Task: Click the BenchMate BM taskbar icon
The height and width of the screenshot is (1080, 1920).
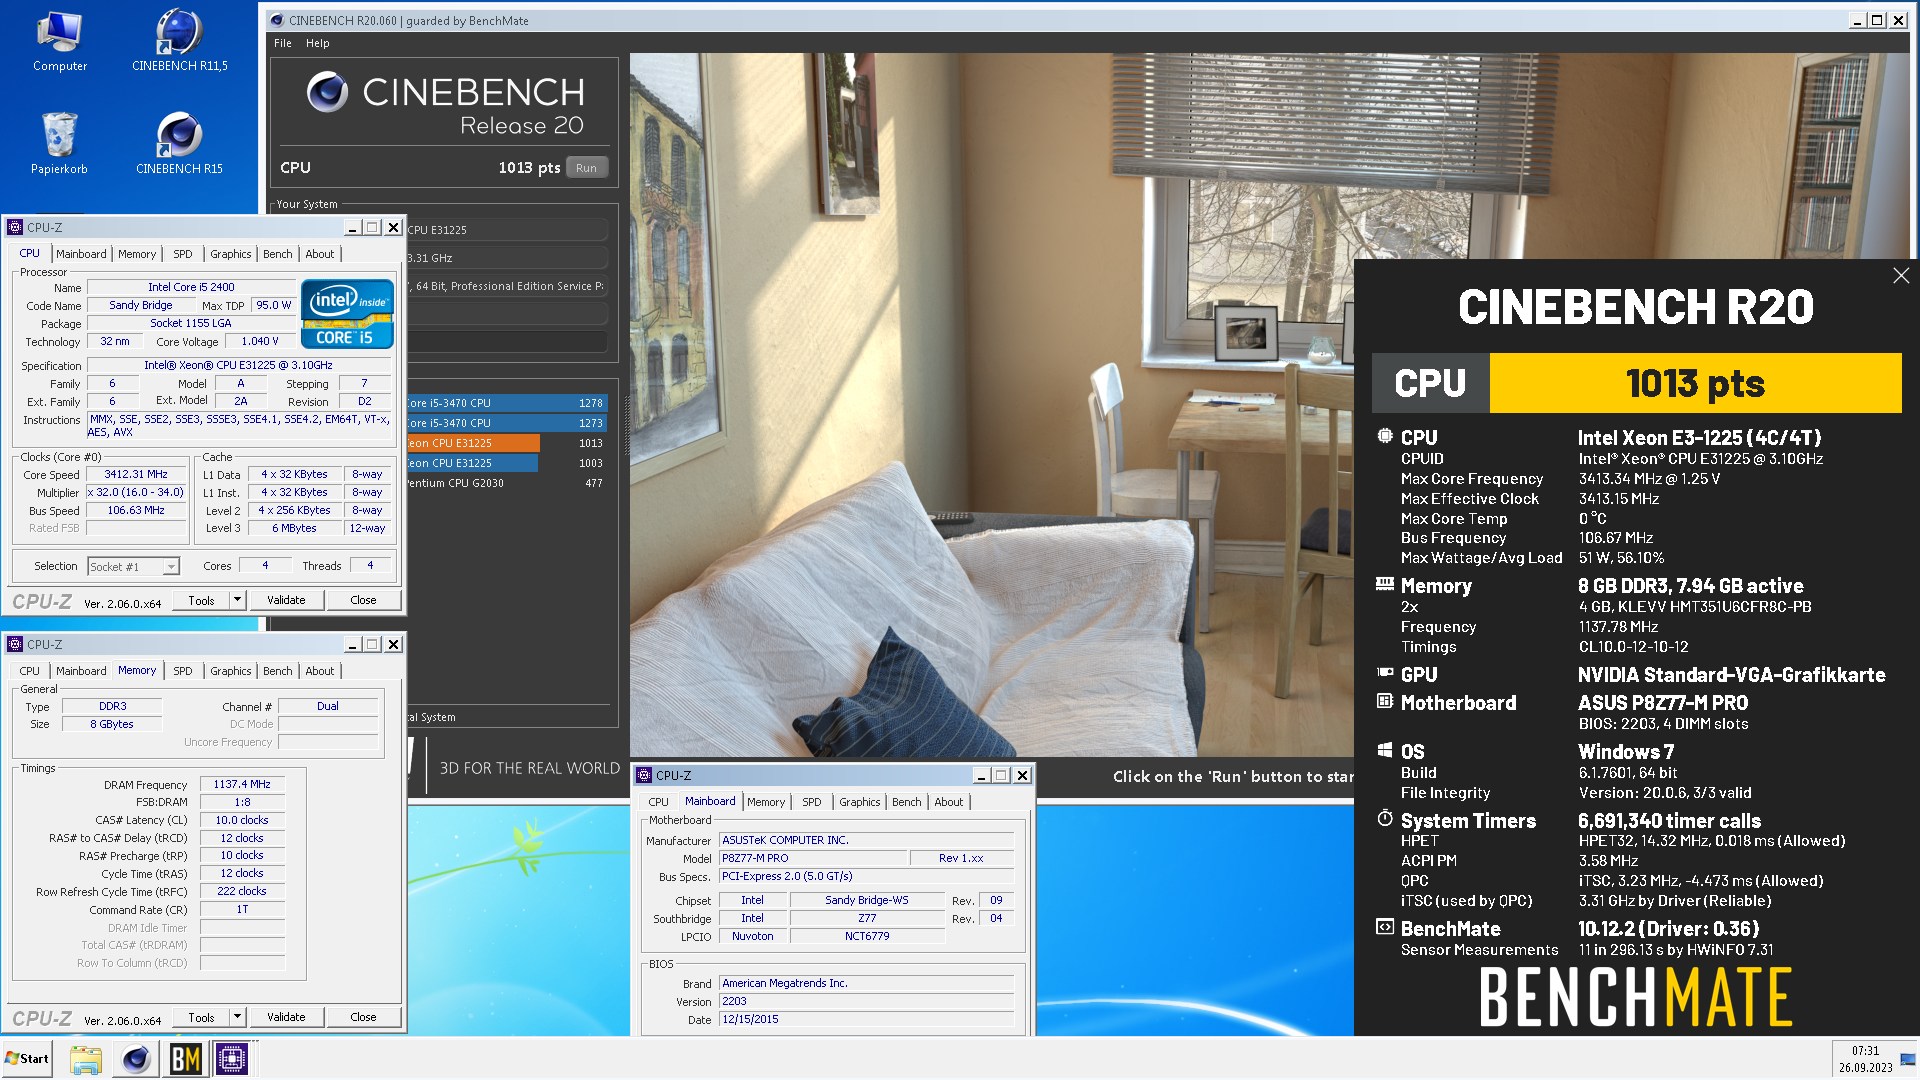Action: 185,1059
